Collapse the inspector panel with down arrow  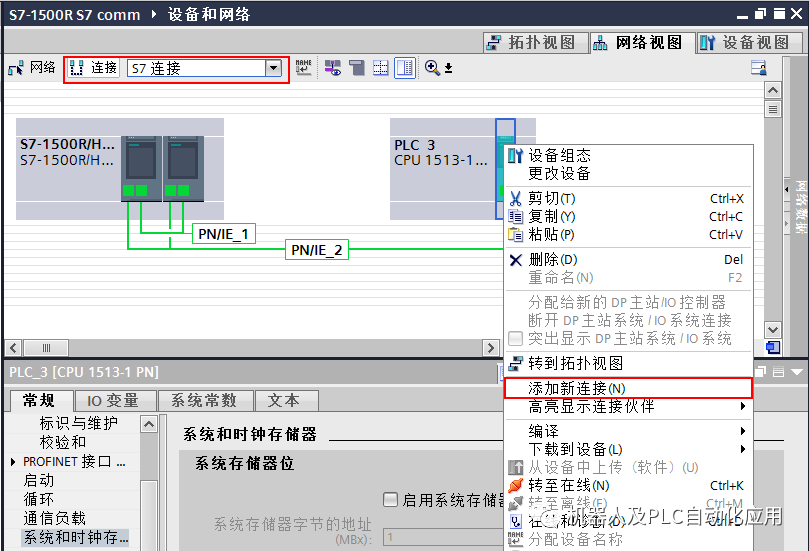point(797,371)
